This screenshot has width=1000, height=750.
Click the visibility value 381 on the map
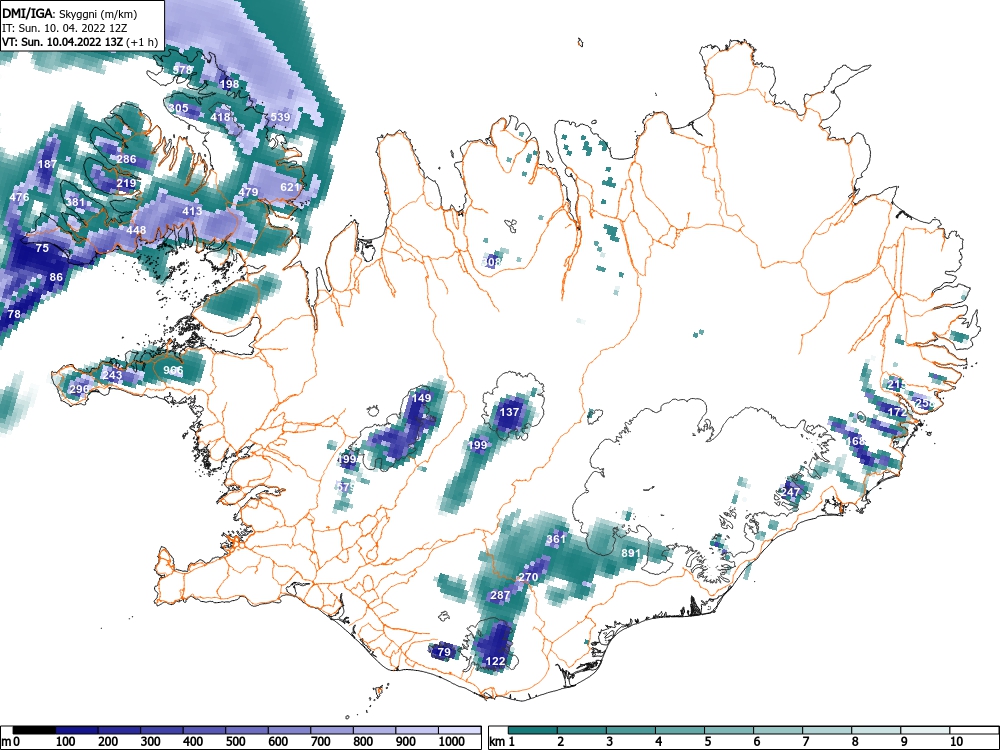75,203
